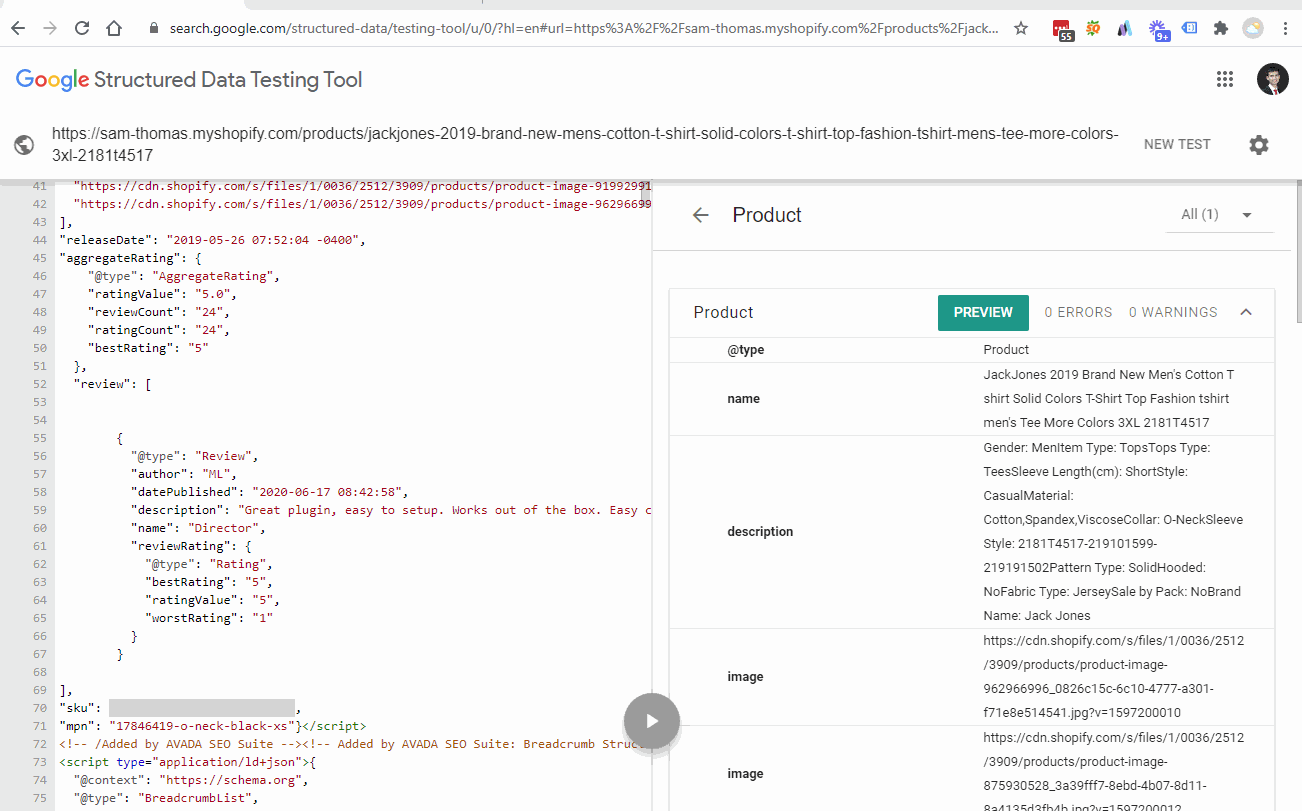Click the "sku" code line
The width and height of the screenshot is (1302, 811).
pyautogui.click(x=181, y=708)
